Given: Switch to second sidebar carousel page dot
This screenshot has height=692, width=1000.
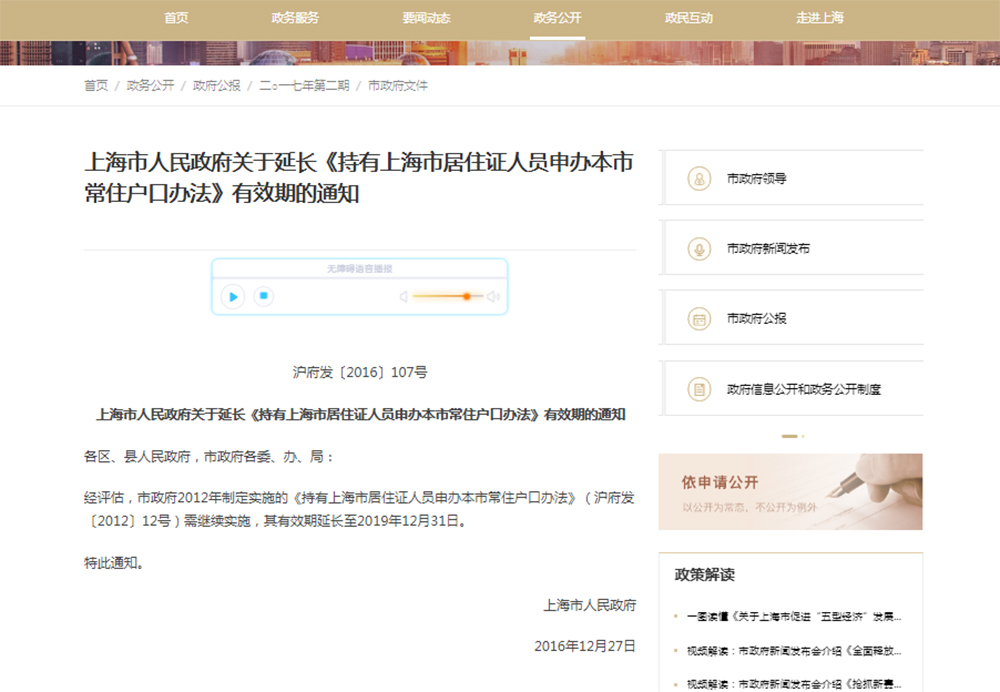Looking at the screenshot, I should pyautogui.click(x=802, y=437).
